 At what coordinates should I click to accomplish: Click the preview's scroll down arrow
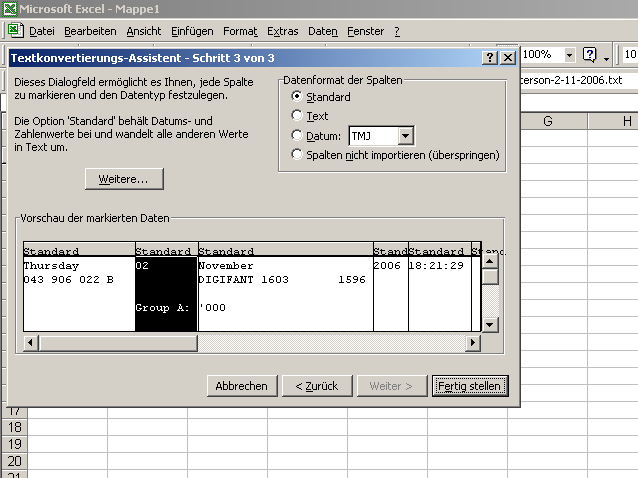click(489, 325)
